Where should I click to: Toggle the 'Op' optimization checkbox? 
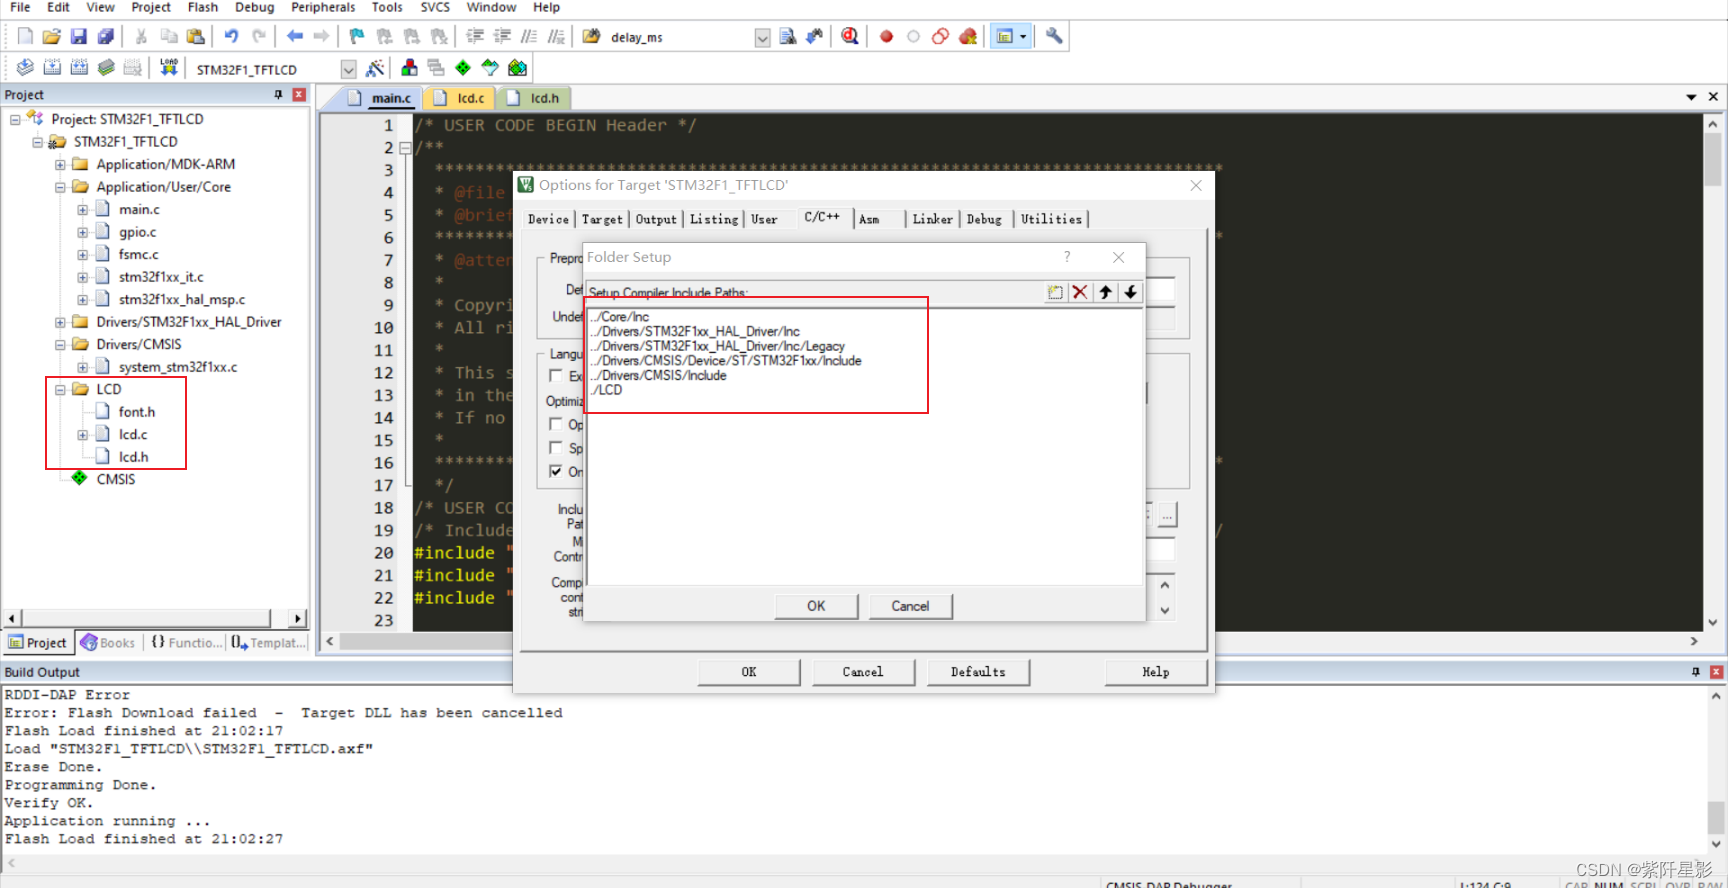[556, 424]
